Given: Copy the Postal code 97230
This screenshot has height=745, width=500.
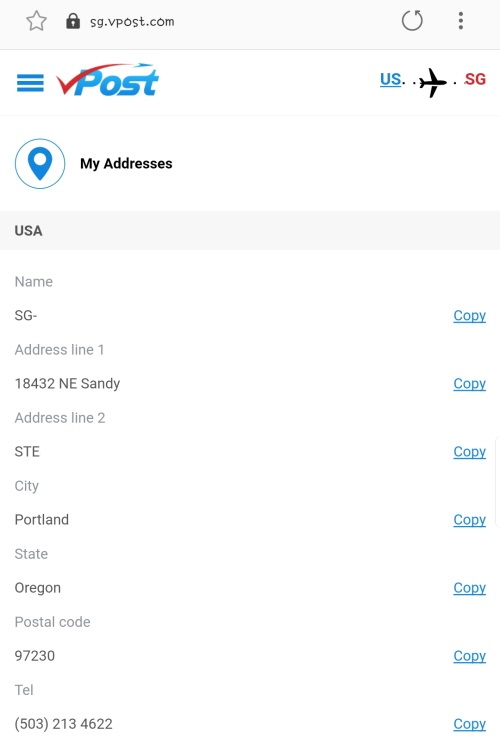Looking at the screenshot, I should coord(469,656).
